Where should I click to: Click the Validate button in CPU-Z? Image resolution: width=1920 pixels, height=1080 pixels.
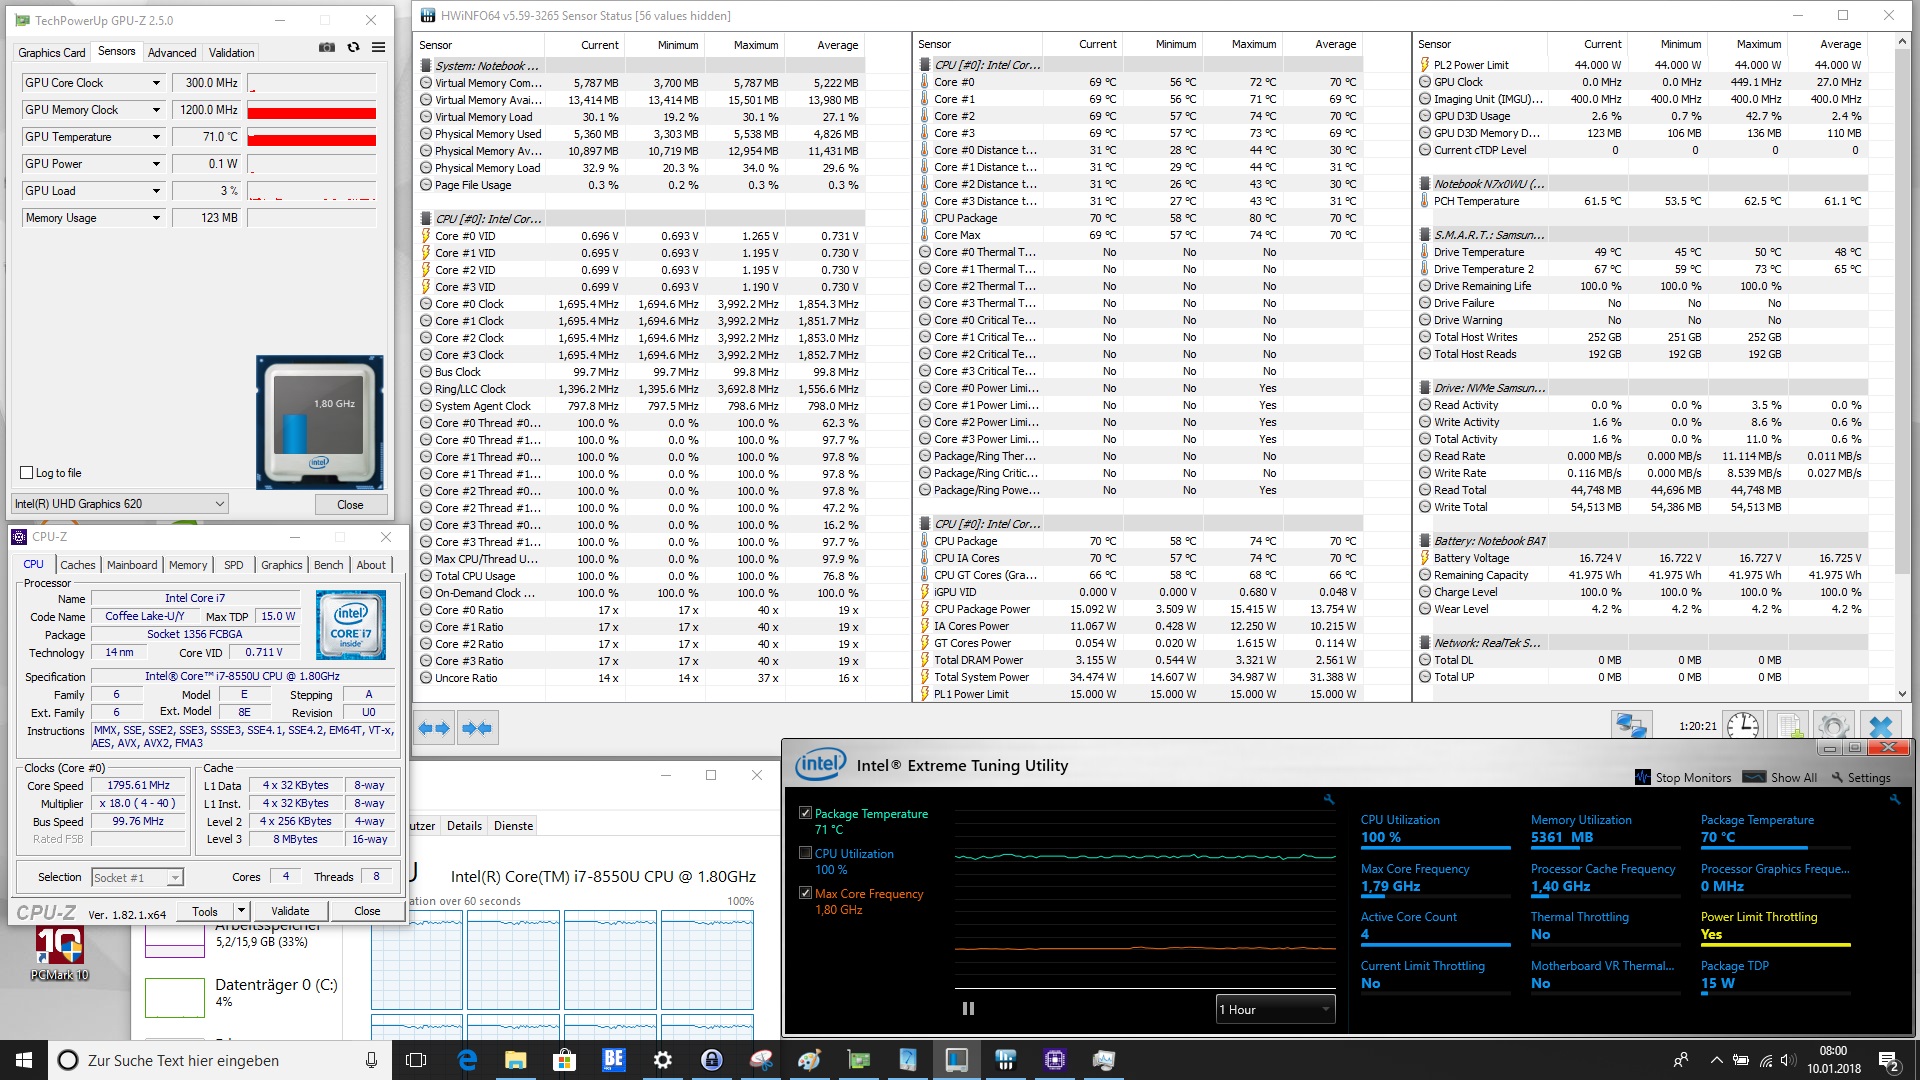coord(290,911)
